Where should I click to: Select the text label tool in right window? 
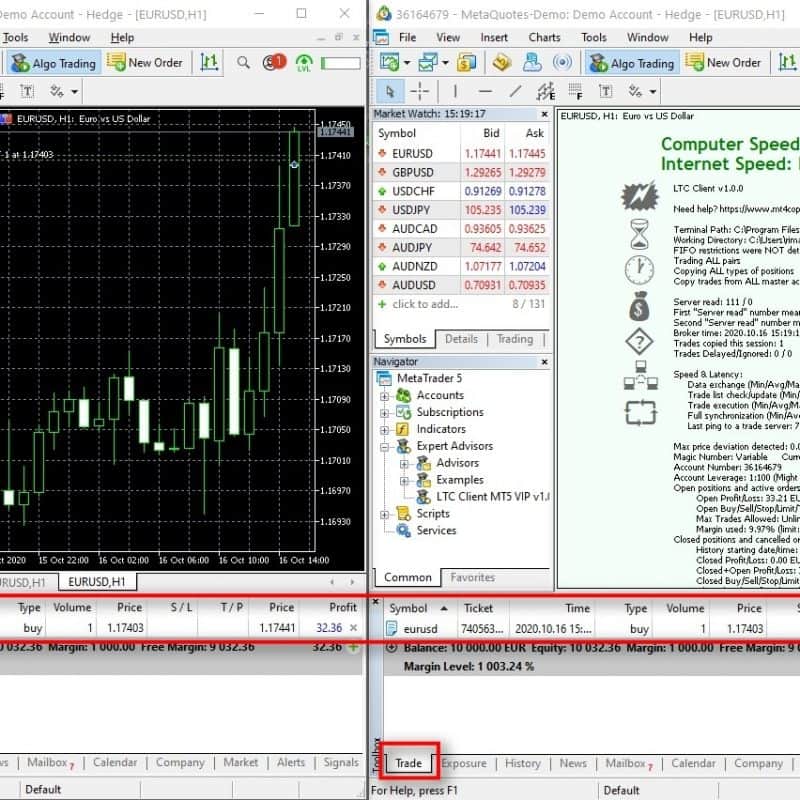[x=606, y=92]
